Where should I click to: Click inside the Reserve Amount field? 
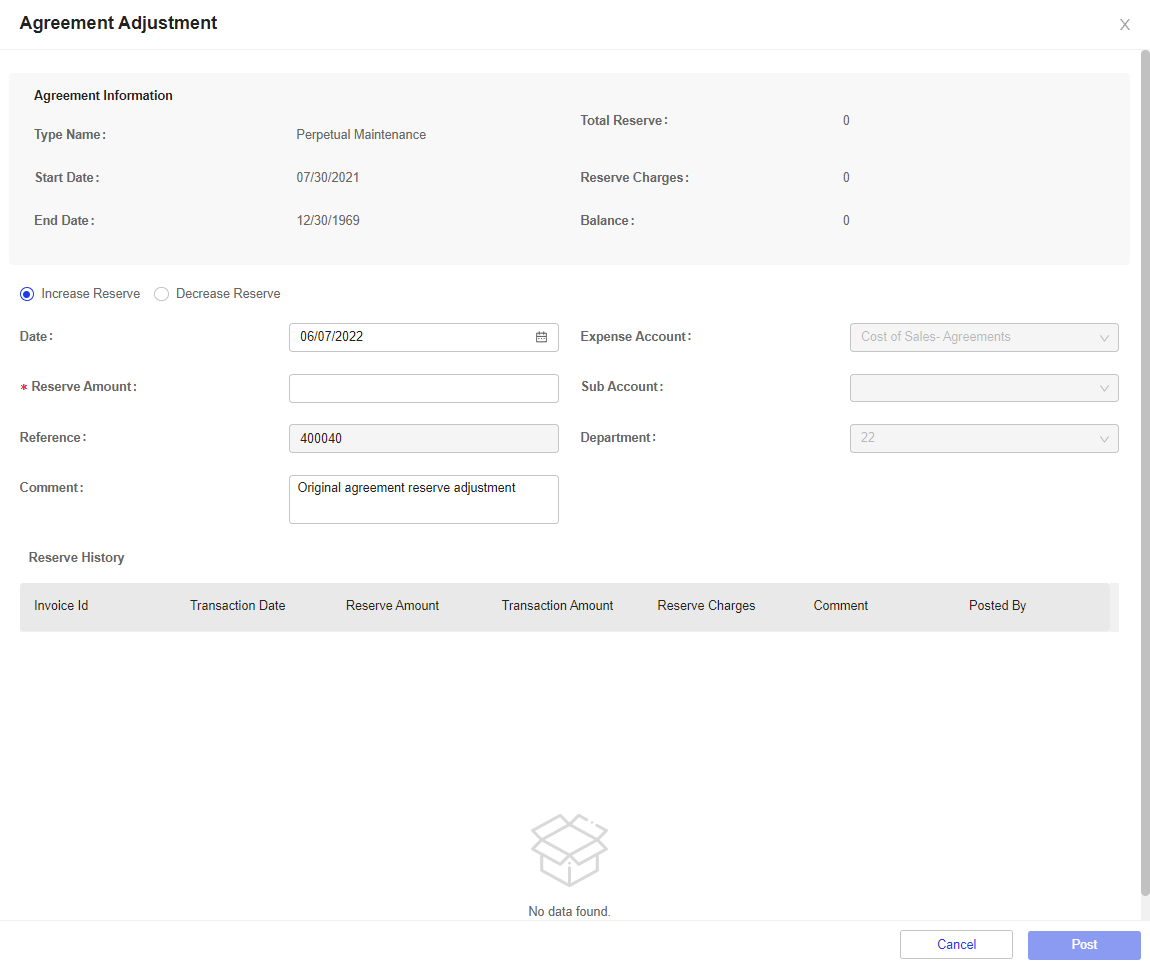point(423,388)
